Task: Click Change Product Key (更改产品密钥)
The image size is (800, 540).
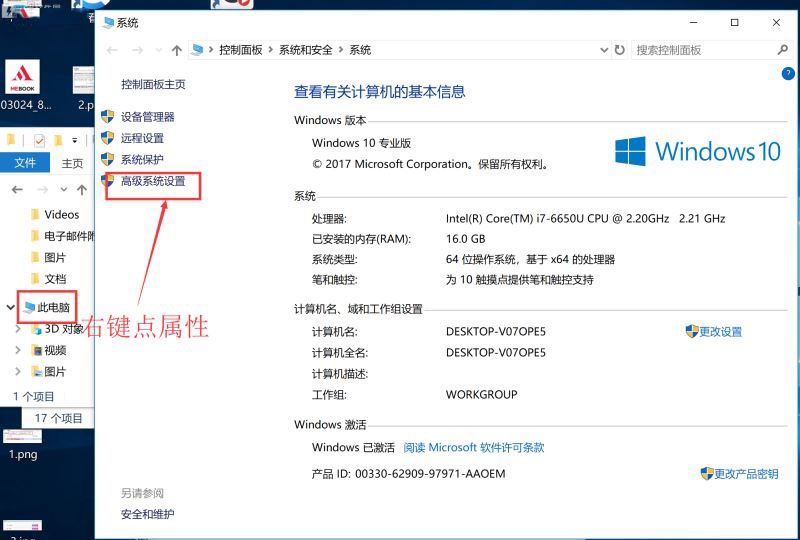Action: click(x=746, y=474)
